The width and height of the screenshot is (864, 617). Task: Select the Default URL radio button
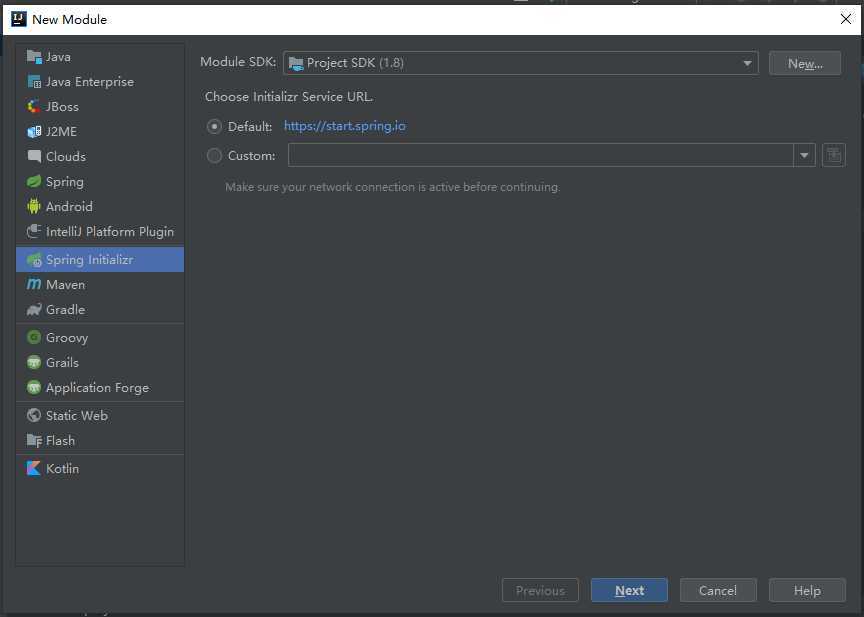tap(214, 127)
